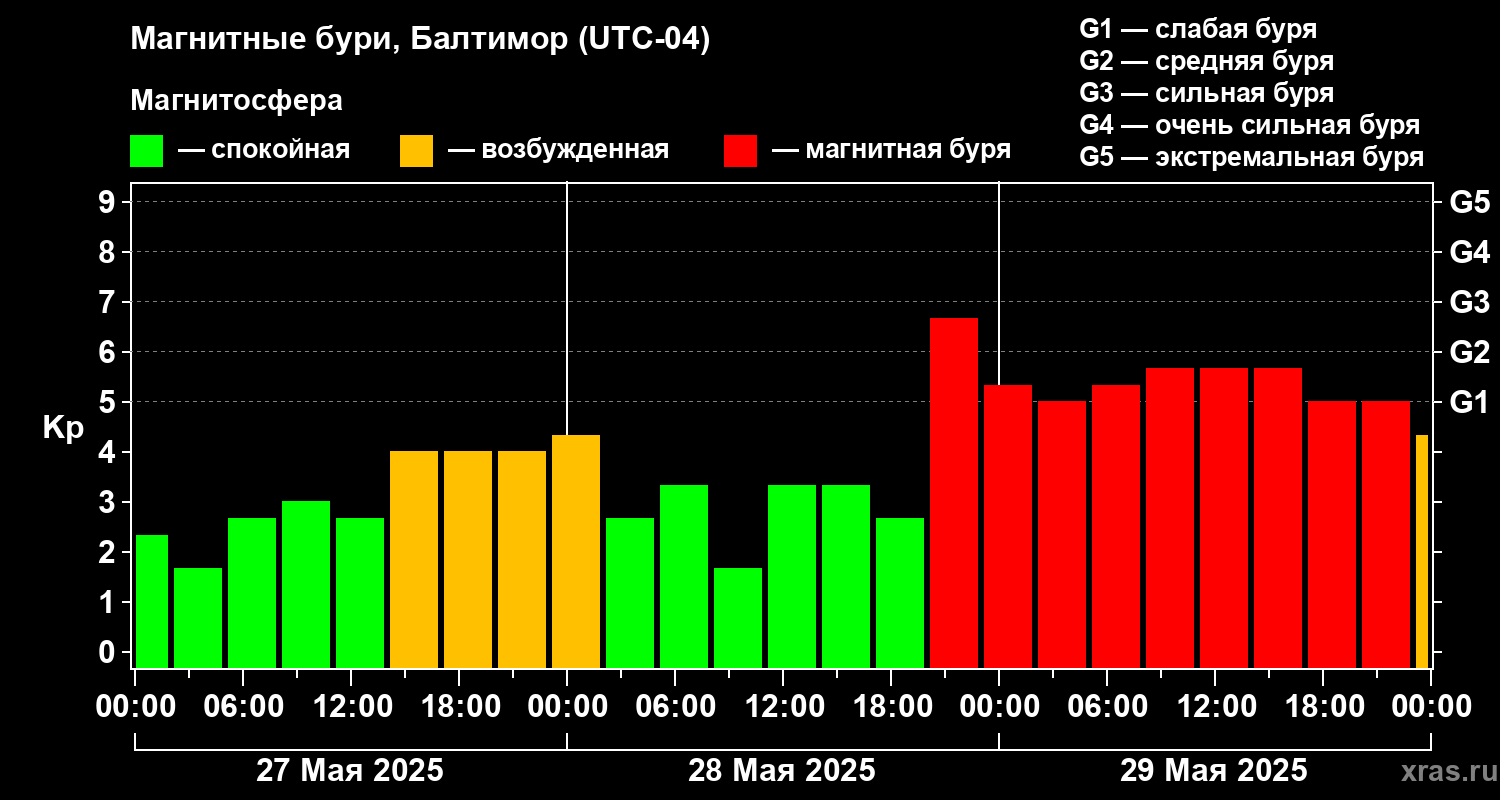Click the '12:00' time label for 29 May
The width and height of the screenshot is (1500, 800).
point(1215,706)
